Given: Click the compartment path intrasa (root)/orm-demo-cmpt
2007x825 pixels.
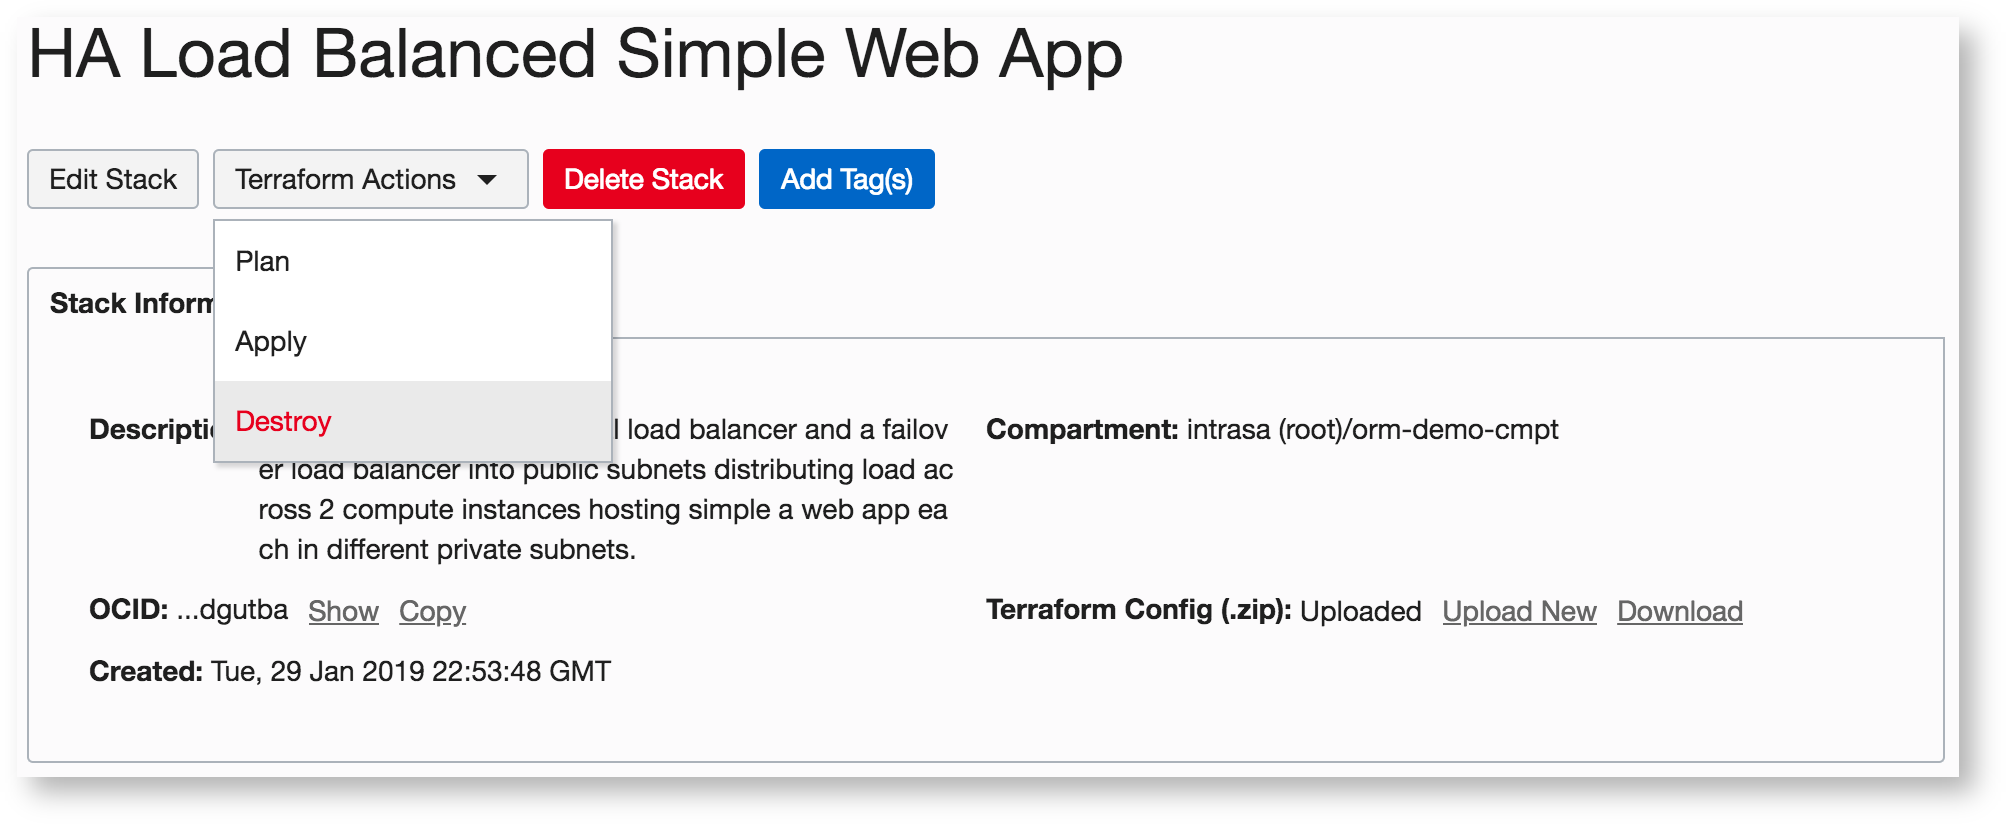Looking at the screenshot, I should 1372,430.
